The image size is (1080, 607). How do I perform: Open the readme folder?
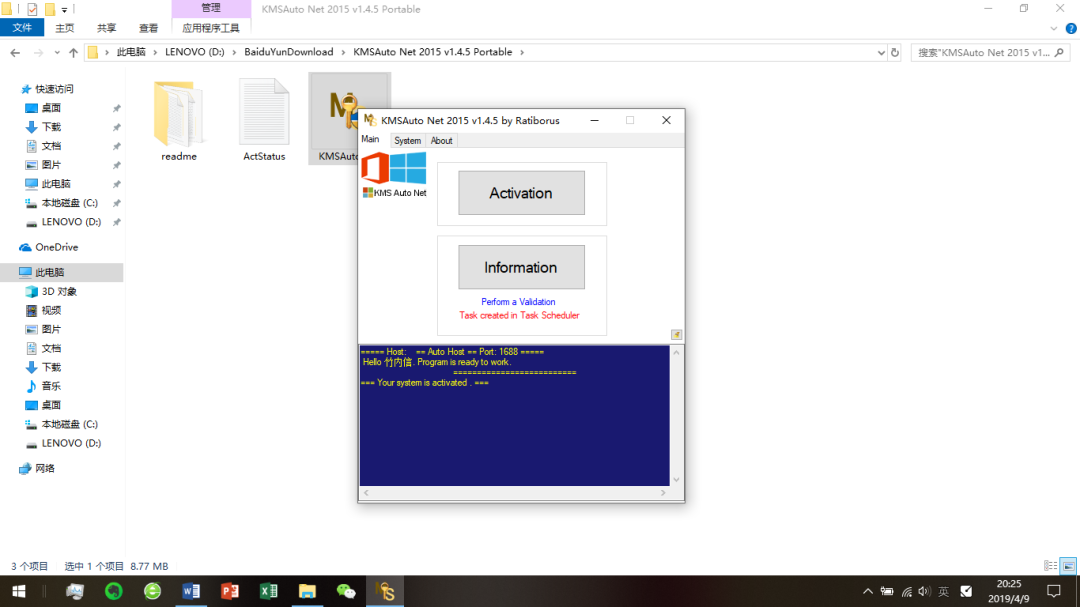pyautogui.click(x=179, y=121)
